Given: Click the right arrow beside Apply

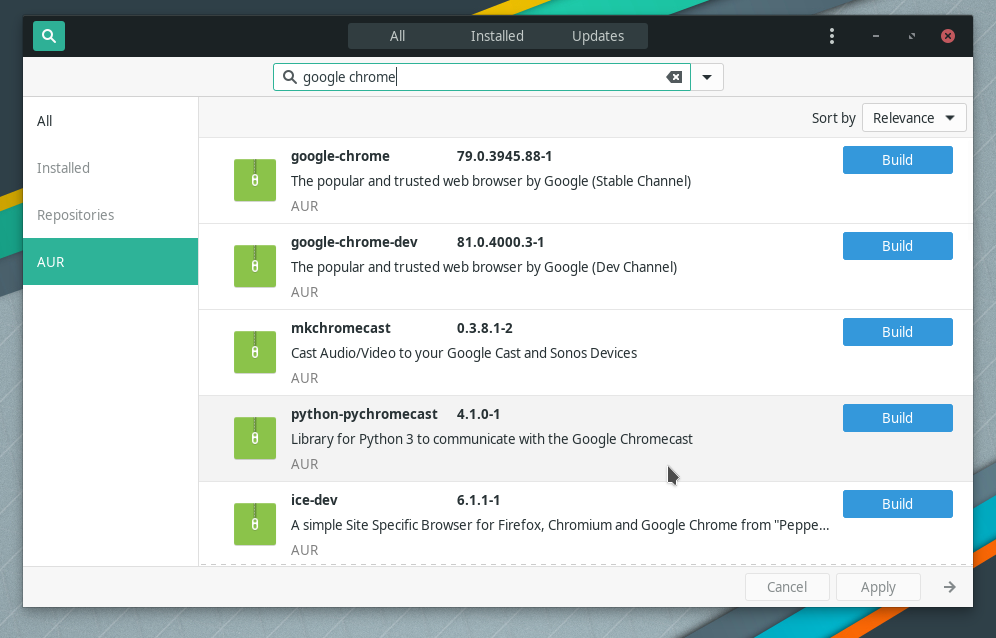Looking at the screenshot, I should tap(950, 587).
